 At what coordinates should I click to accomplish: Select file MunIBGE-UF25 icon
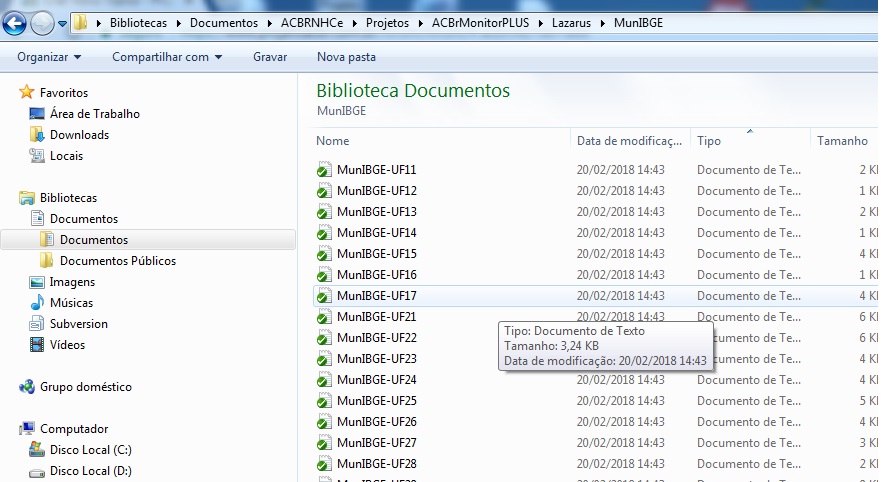click(x=324, y=401)
